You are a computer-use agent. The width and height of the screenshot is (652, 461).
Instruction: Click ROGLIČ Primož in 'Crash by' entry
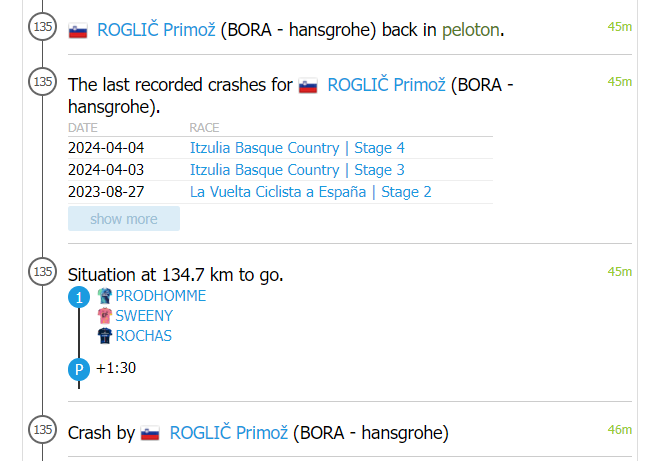[x=229, y=433]
